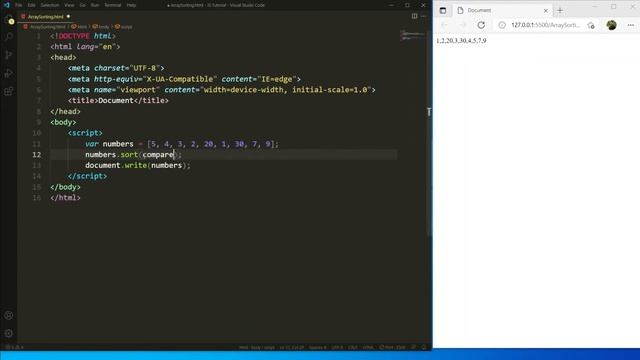Open the browser tab actions menu
Image resolution: width=640 pixels, height=360 pixels.
[x=443, y=10]
